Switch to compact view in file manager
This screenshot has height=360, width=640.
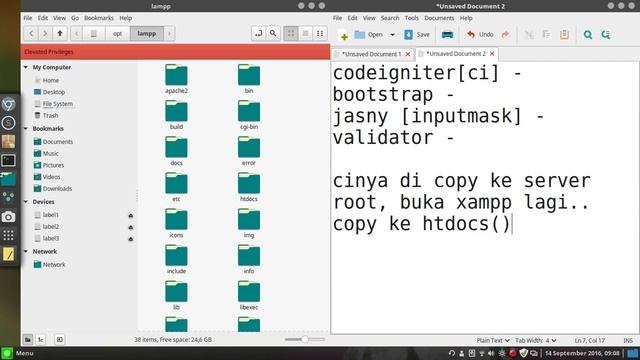click(320, 33)
